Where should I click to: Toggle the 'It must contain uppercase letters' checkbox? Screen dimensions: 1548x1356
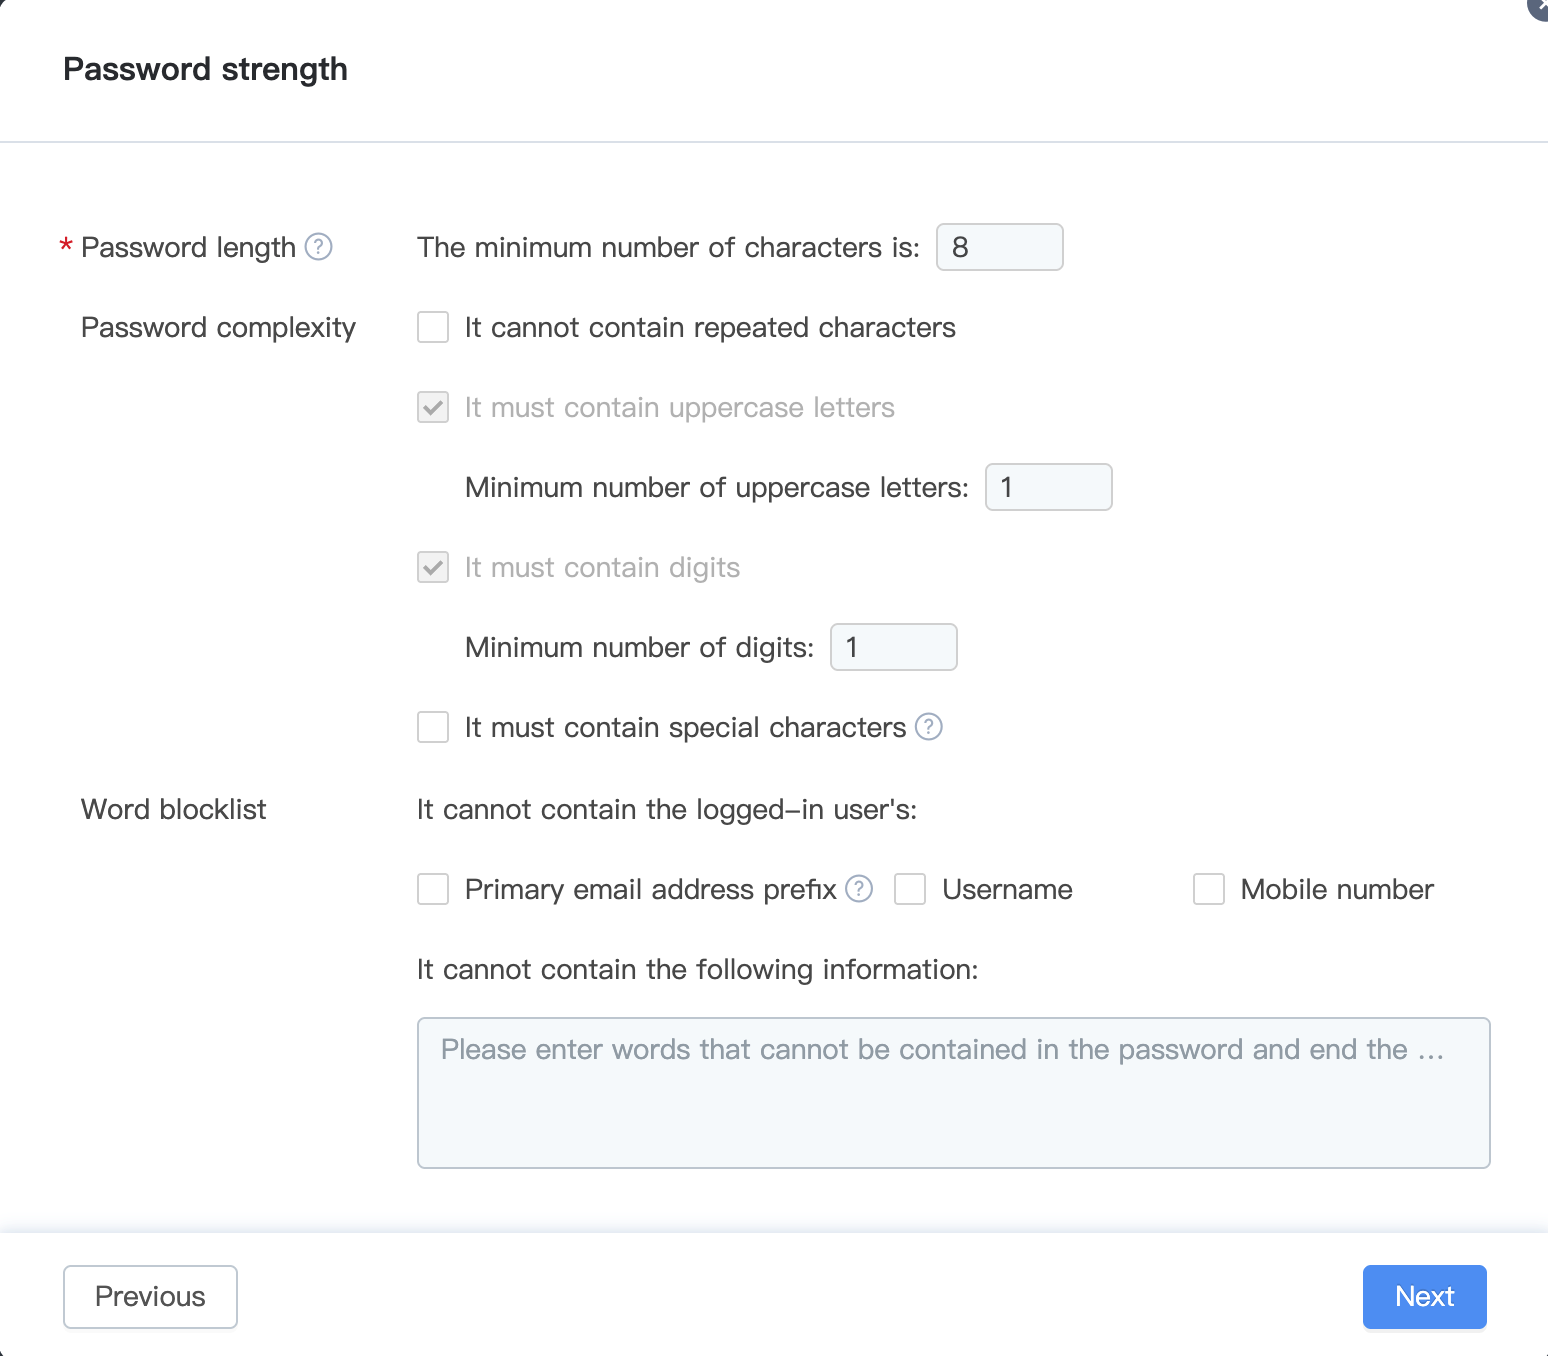tap(433, 407)
